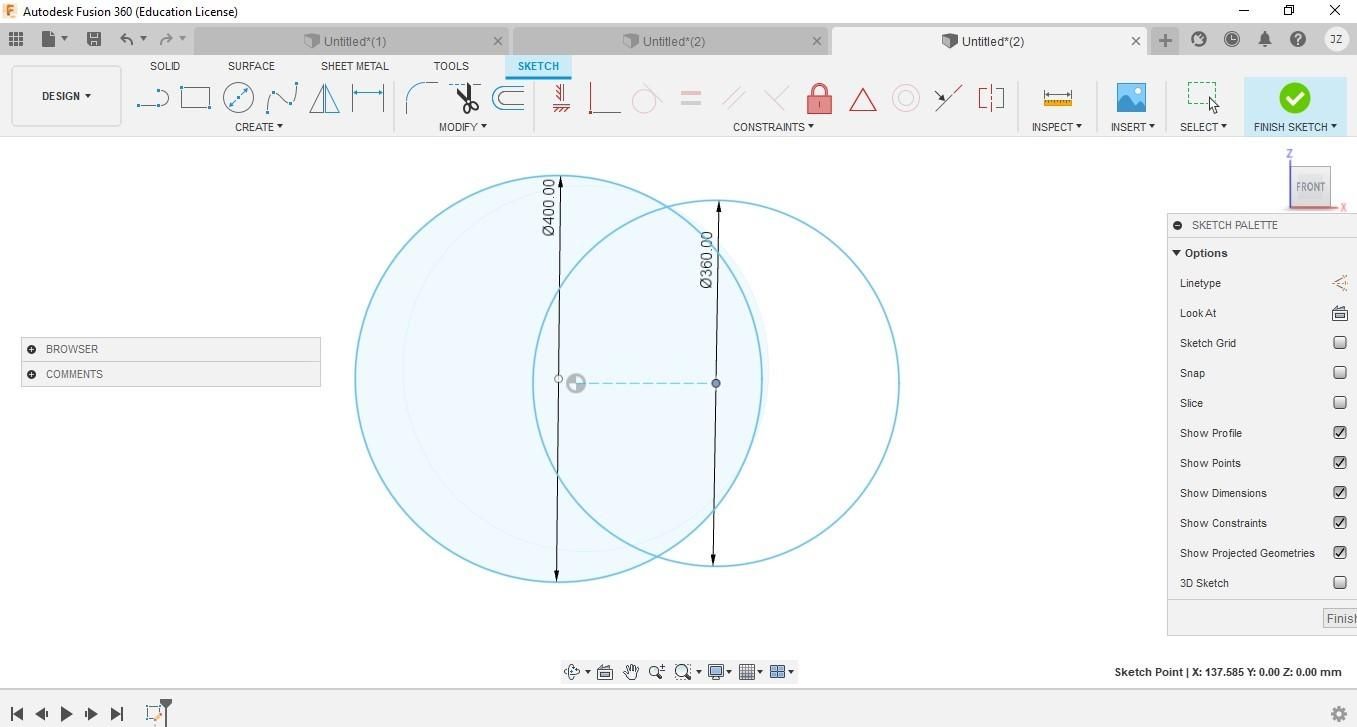
Task: Select the Line tool in Create
Action: pyautogui.click(x=152, y=98)
